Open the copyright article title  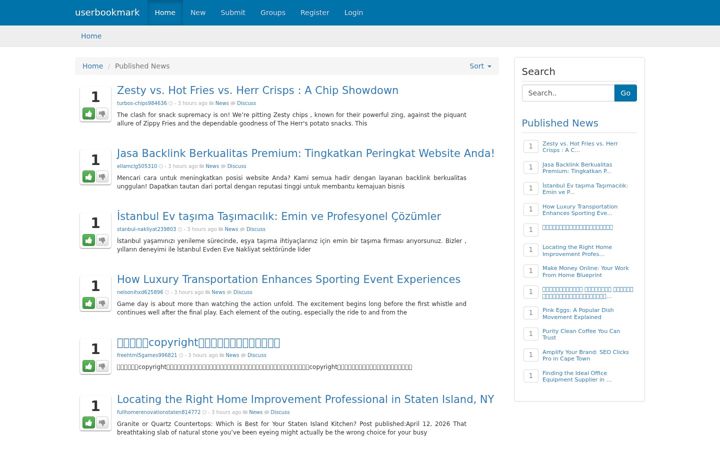(x=198, y=342)
